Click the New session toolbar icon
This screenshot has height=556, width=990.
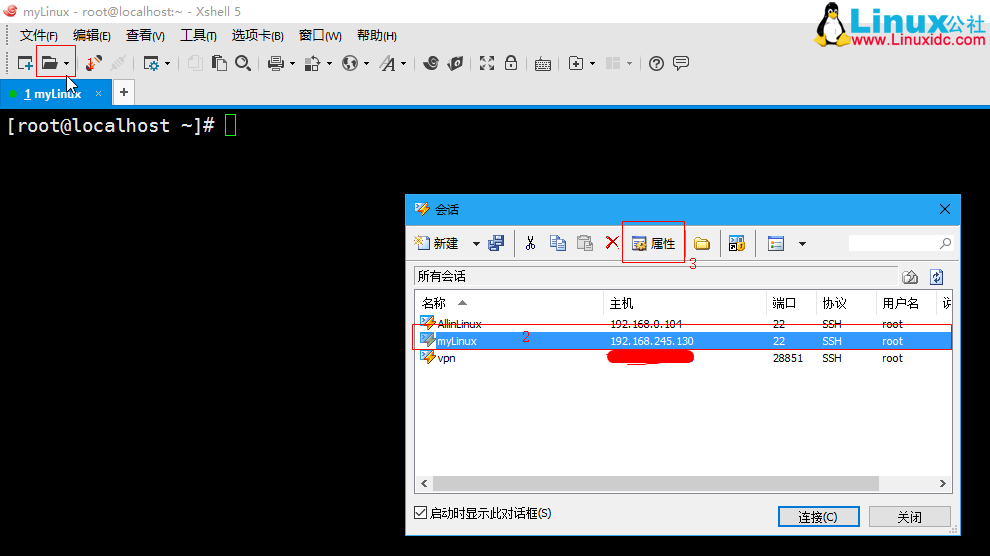pyautogui.click(x=25, y=63)
